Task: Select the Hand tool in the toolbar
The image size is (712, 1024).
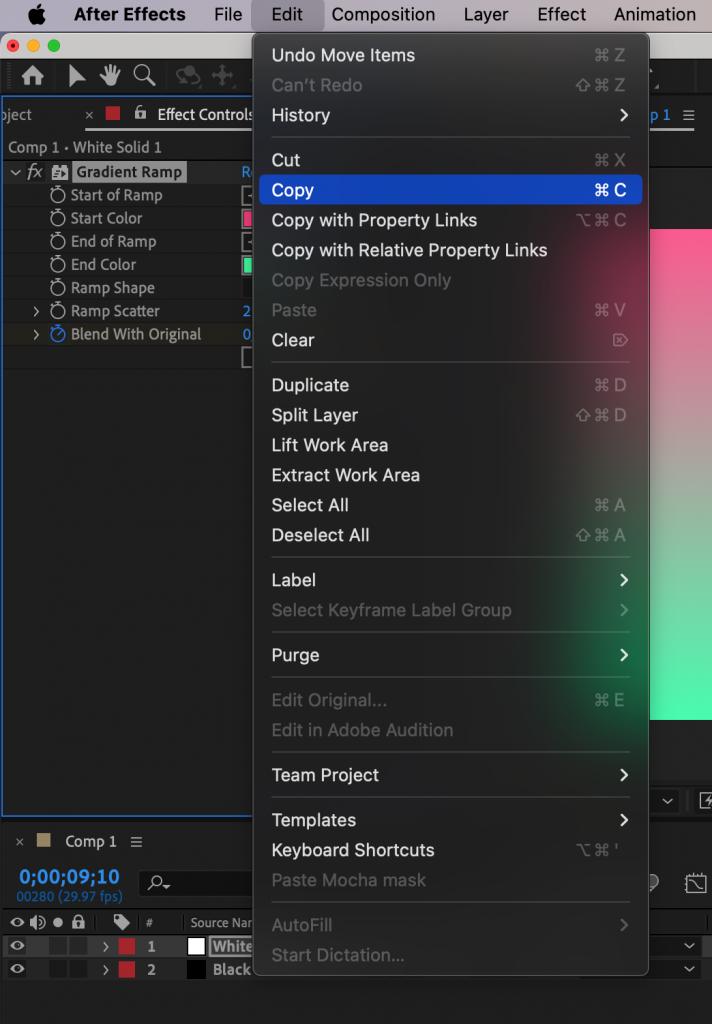Action: point(110,76)
